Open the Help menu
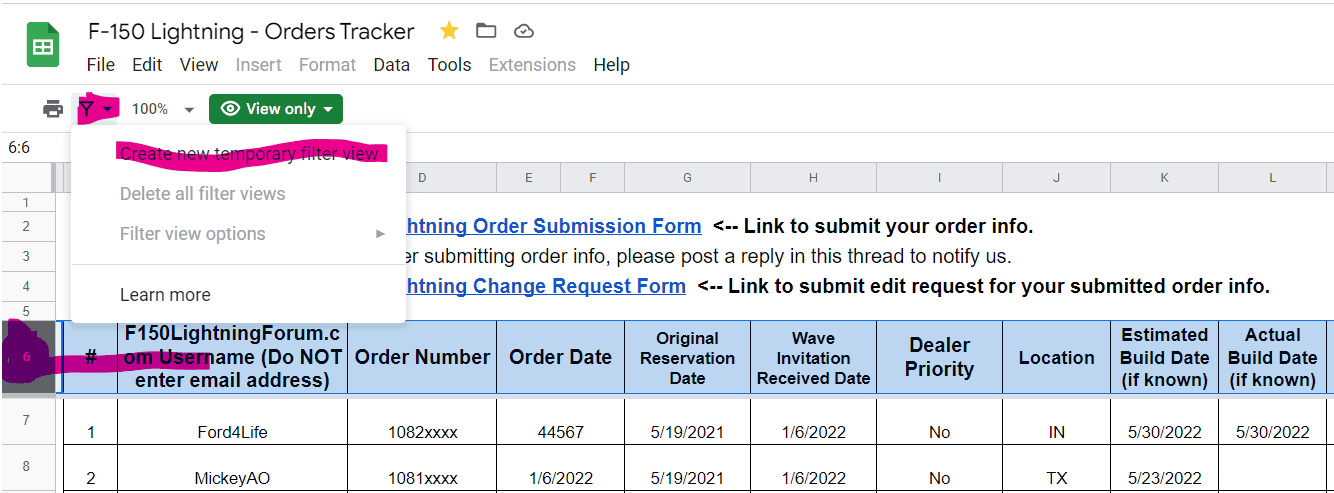Viewport: 1334px width, 493px height. [611, 65]
